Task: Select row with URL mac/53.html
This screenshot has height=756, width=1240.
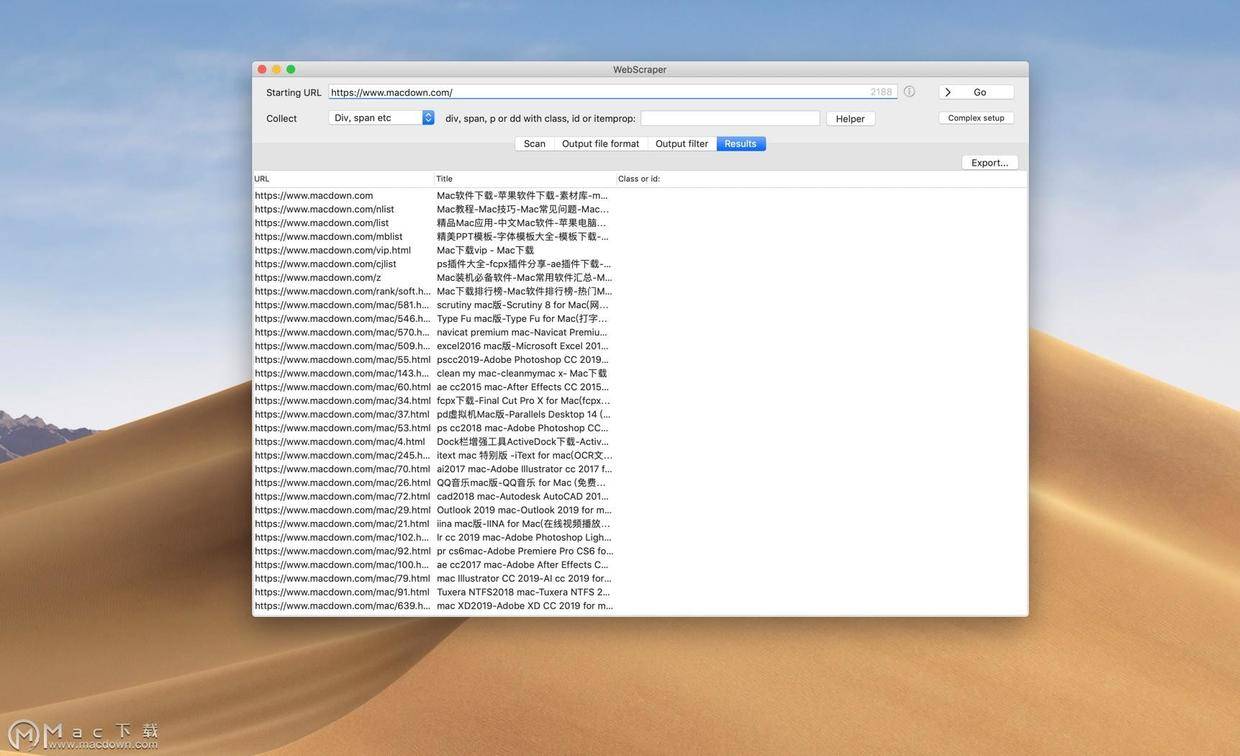Action: coord(640,428)
